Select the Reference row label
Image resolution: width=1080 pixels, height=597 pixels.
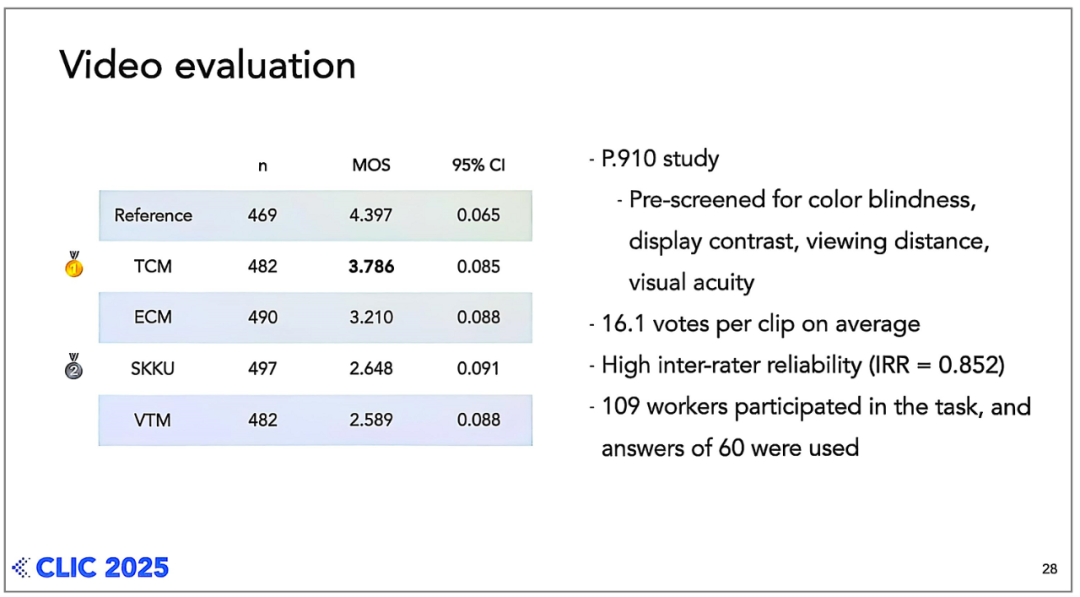point(153,215)
